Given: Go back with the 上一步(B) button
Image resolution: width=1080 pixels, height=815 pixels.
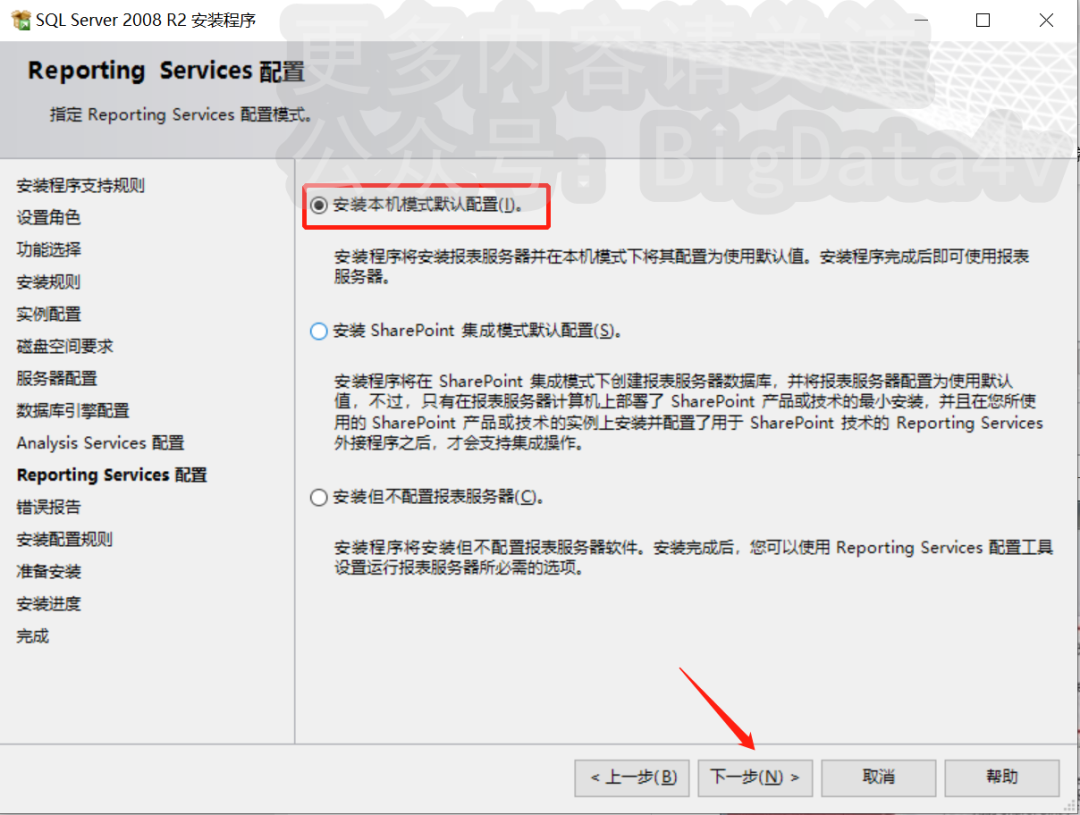Looking at the screenshot, I should pyautogui.click(x=632, y=778).
